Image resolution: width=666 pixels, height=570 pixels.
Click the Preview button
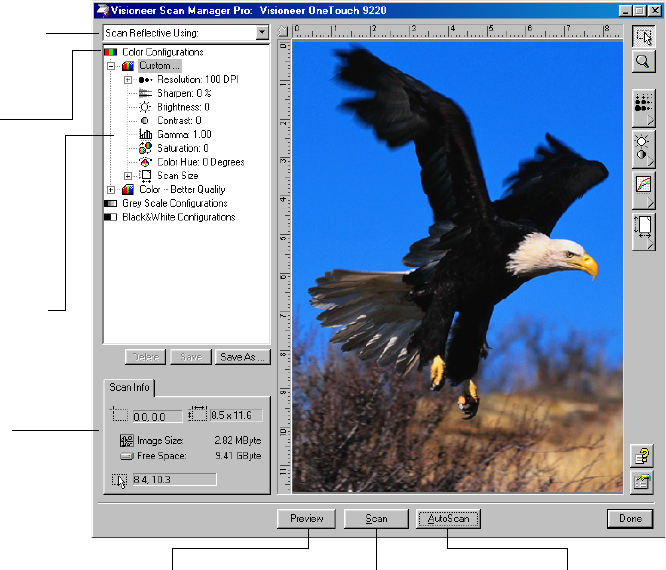(x=307, y=519)
